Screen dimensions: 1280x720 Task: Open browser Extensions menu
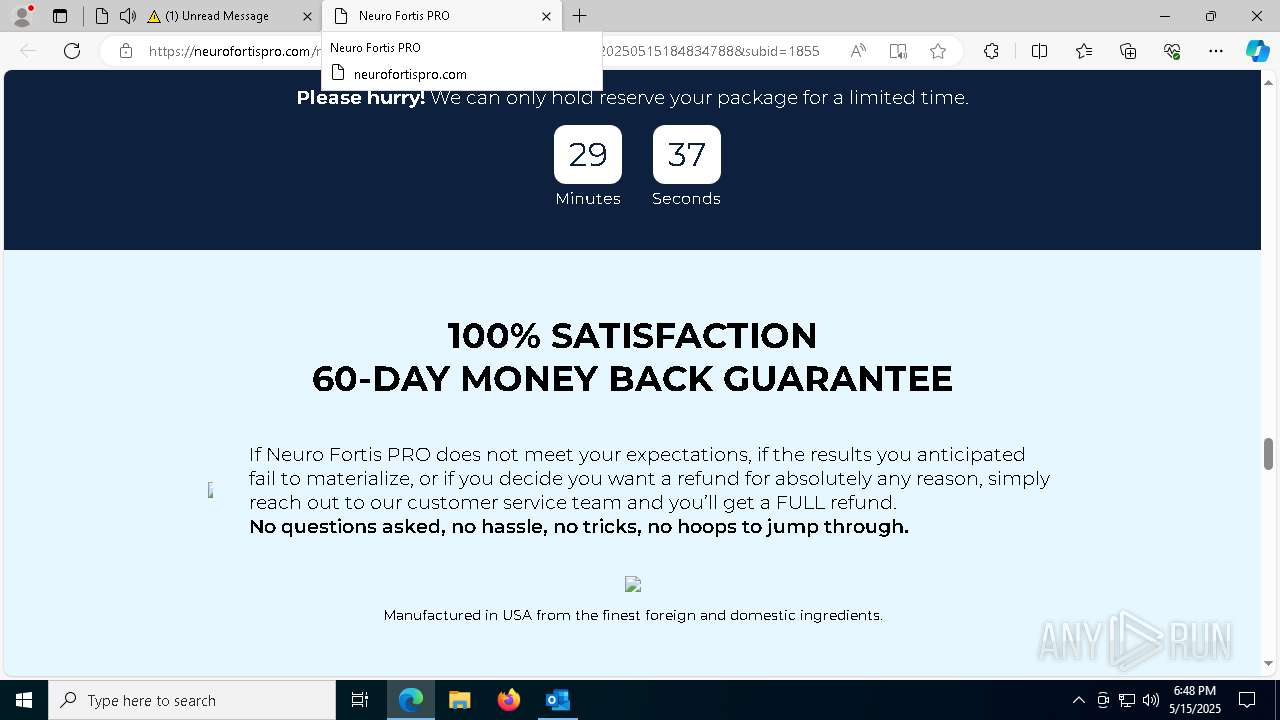click(991, 51)
